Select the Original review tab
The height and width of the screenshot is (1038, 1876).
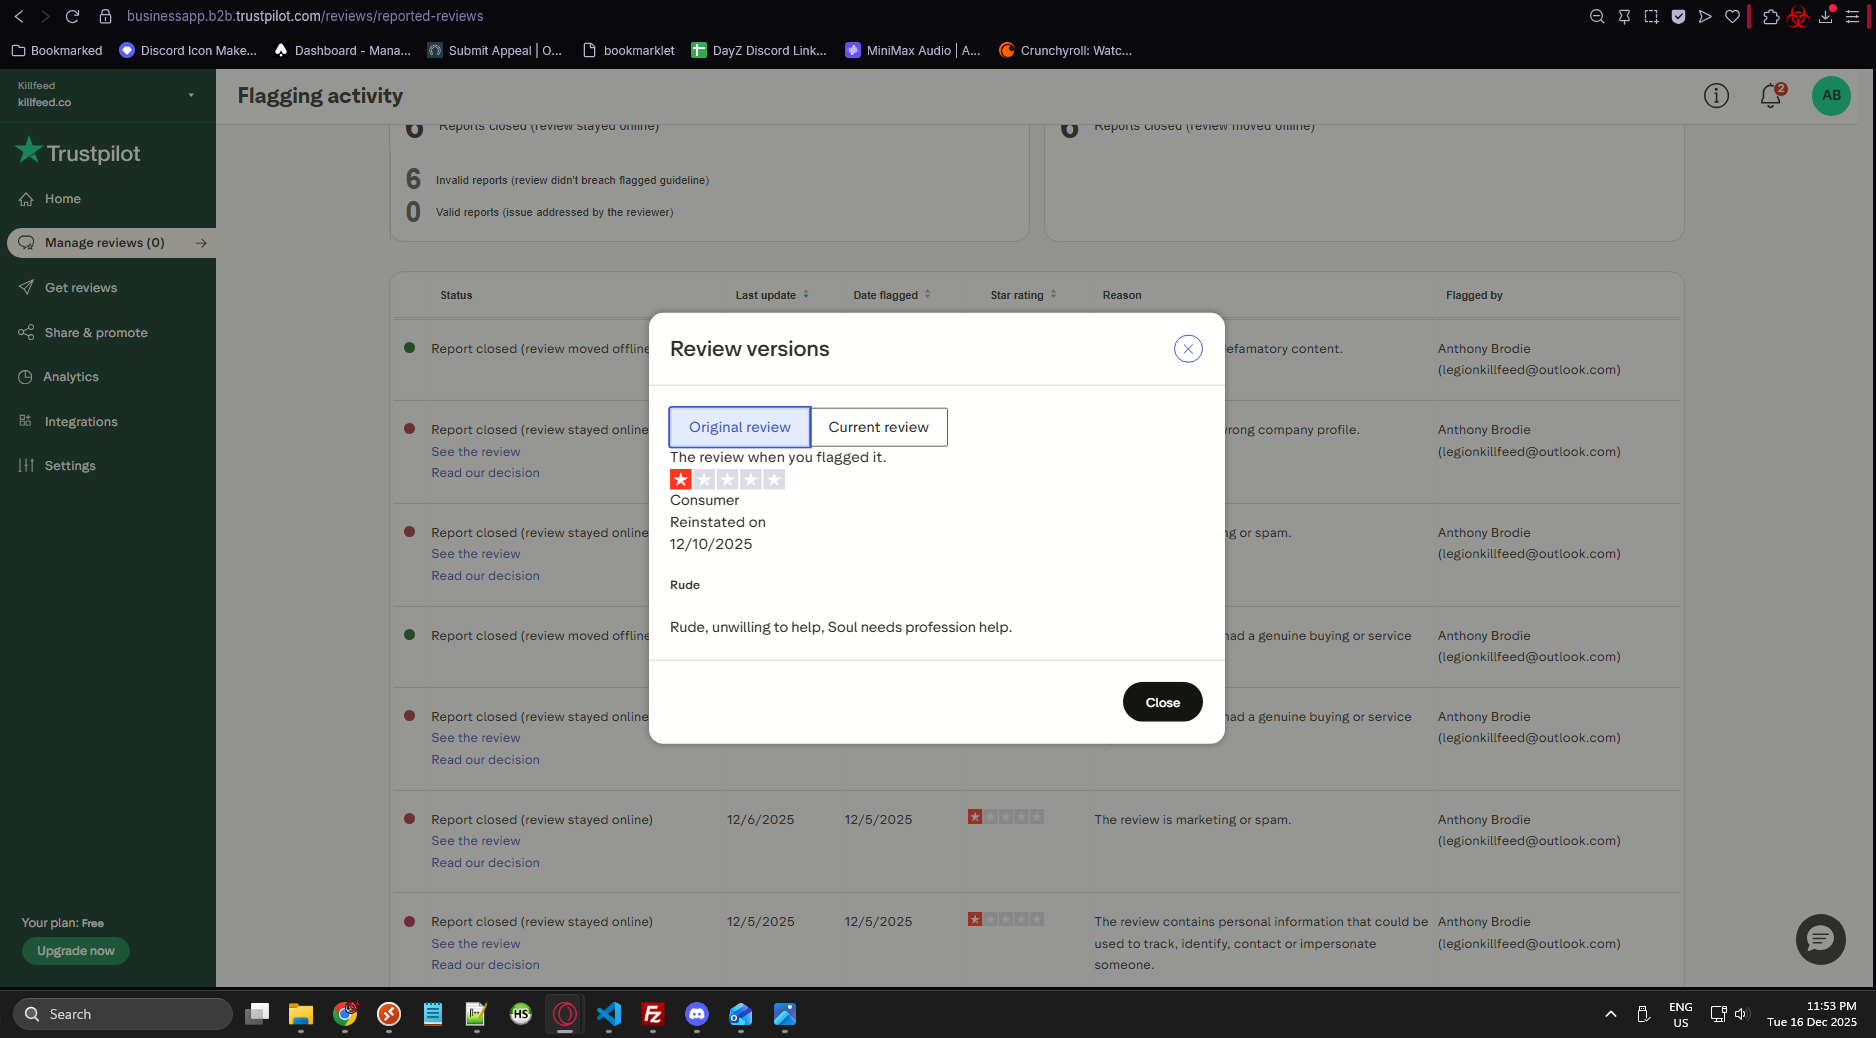(x=740, y=427)
